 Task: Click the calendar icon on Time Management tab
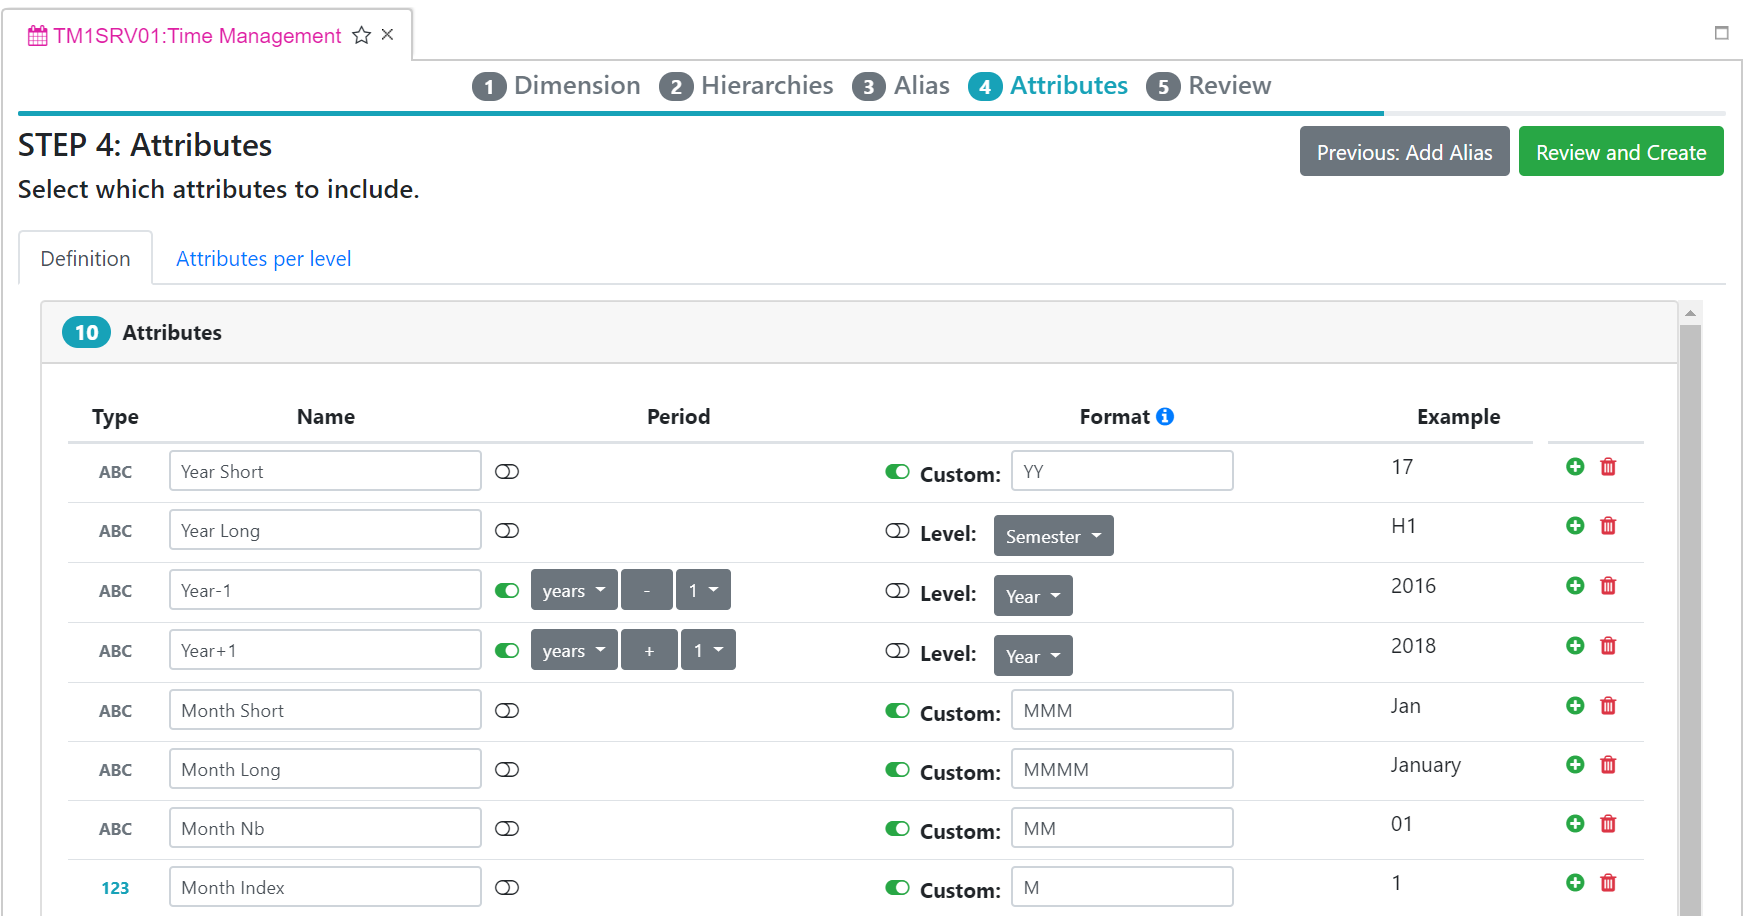37,36
